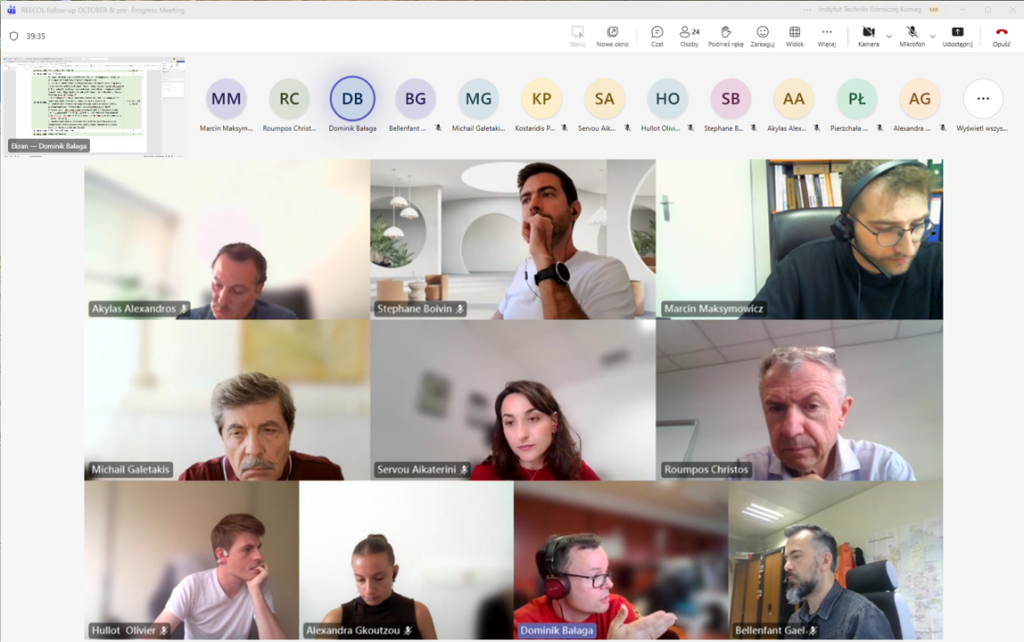
Task: Click the MM avatar for Marcin Maksymowicz
Action: click(226, 99)
